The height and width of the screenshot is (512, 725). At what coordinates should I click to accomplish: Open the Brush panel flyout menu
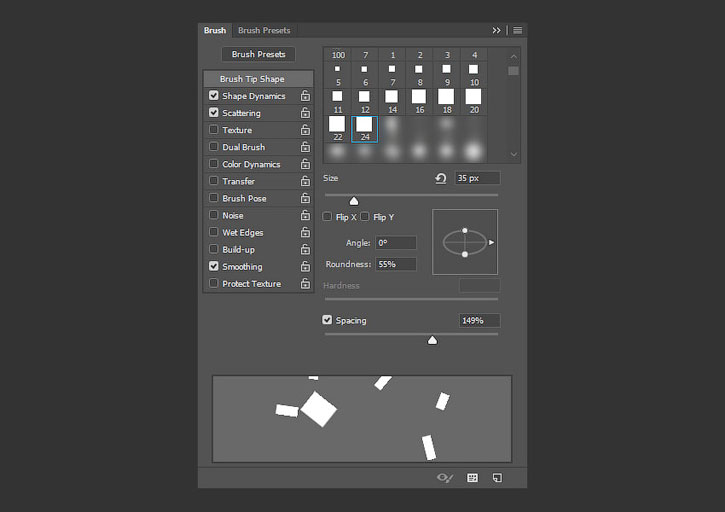517,31
